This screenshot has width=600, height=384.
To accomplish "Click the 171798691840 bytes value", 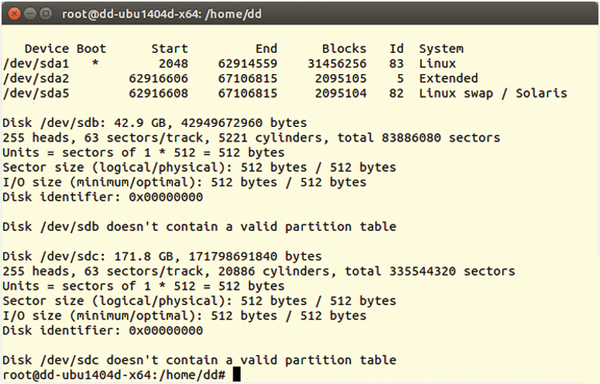I will [255, 256].
